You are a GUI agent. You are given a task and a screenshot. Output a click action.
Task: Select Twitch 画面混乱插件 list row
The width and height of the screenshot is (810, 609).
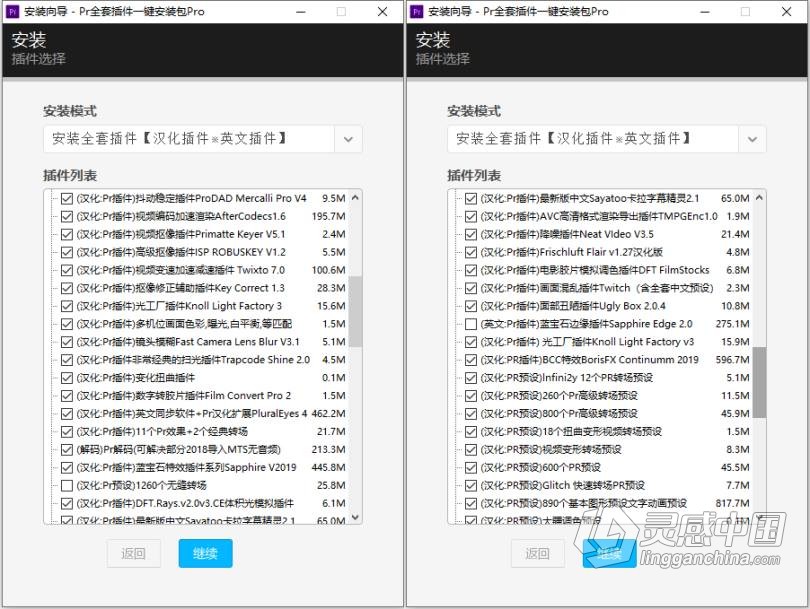tap(608, 288)
